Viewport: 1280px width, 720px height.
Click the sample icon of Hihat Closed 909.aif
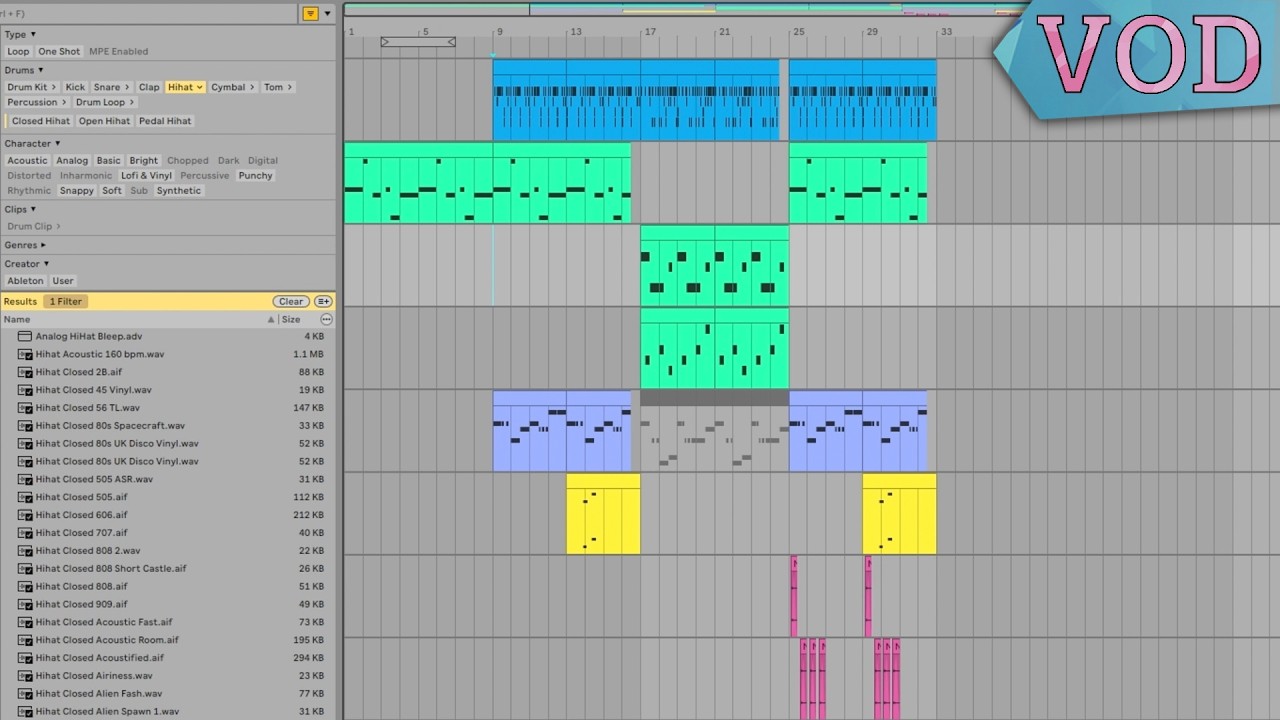[25, 604]
